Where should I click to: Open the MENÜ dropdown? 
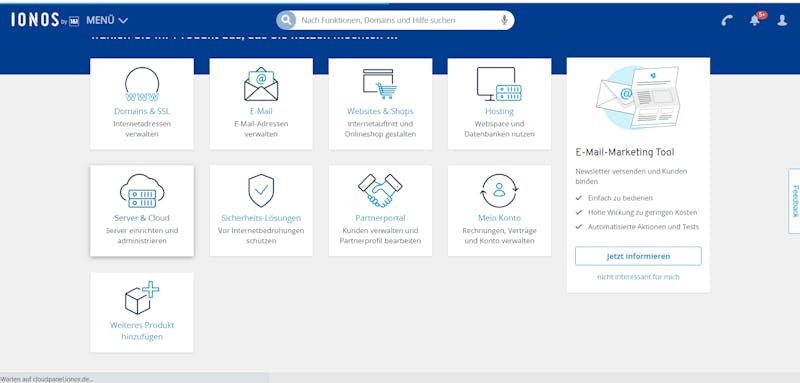coord(107,20)
